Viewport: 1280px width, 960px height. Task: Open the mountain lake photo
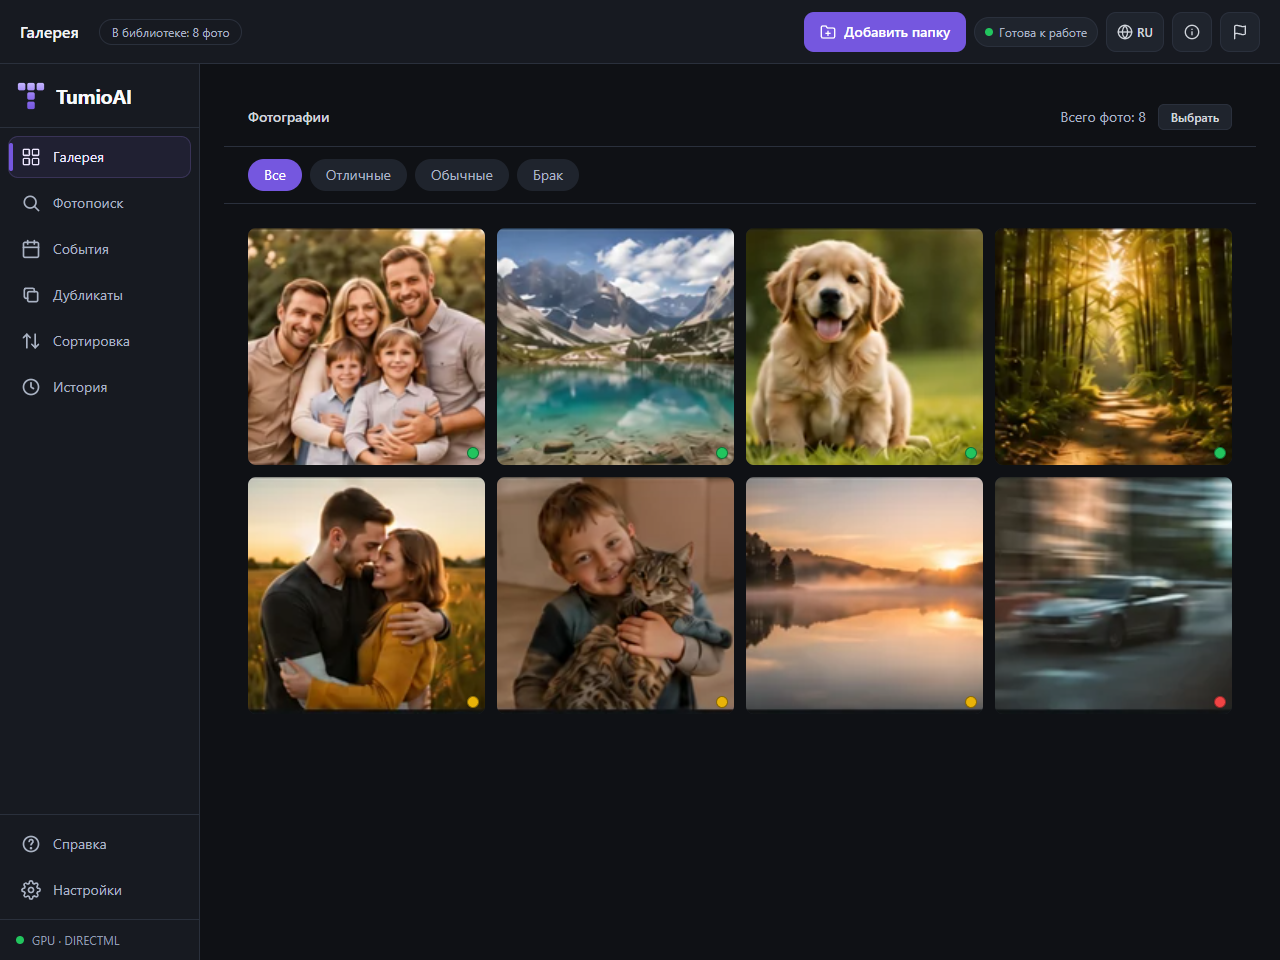[615, 347]
